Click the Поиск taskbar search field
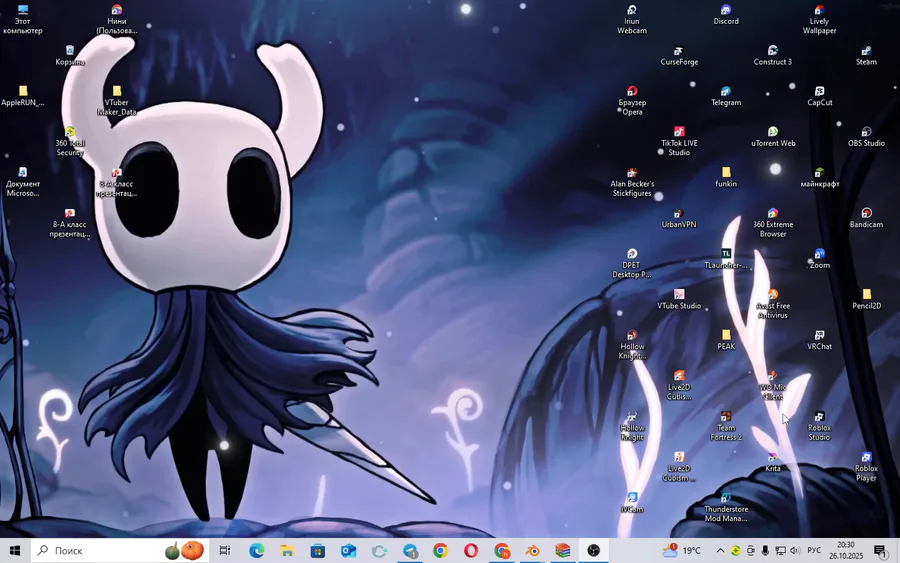This screenshot has height=563, width=900. (119, 551)
